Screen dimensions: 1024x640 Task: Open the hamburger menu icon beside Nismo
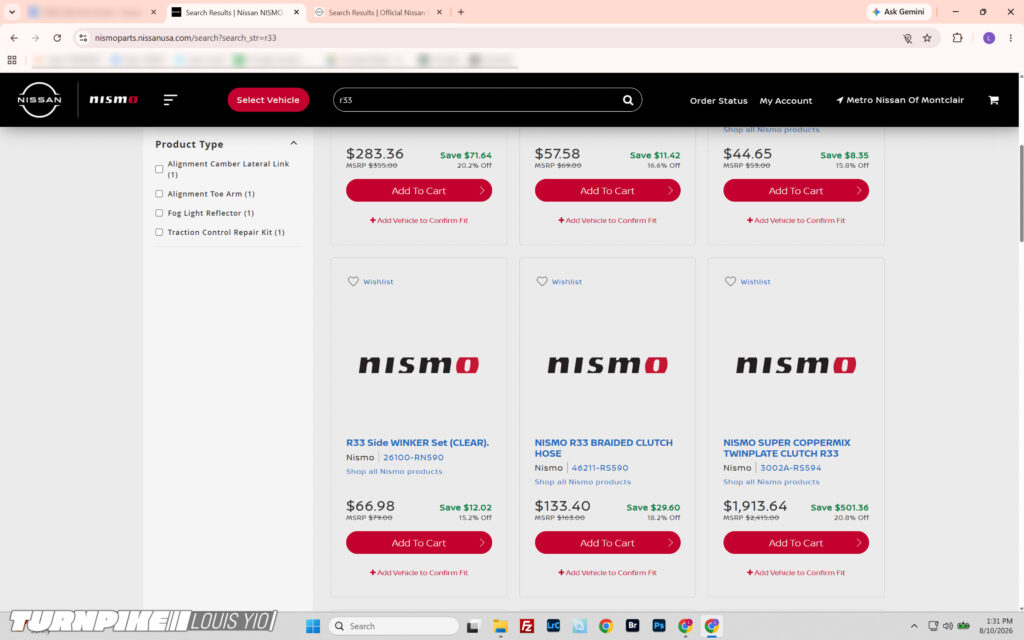click(x=170, y=100)
